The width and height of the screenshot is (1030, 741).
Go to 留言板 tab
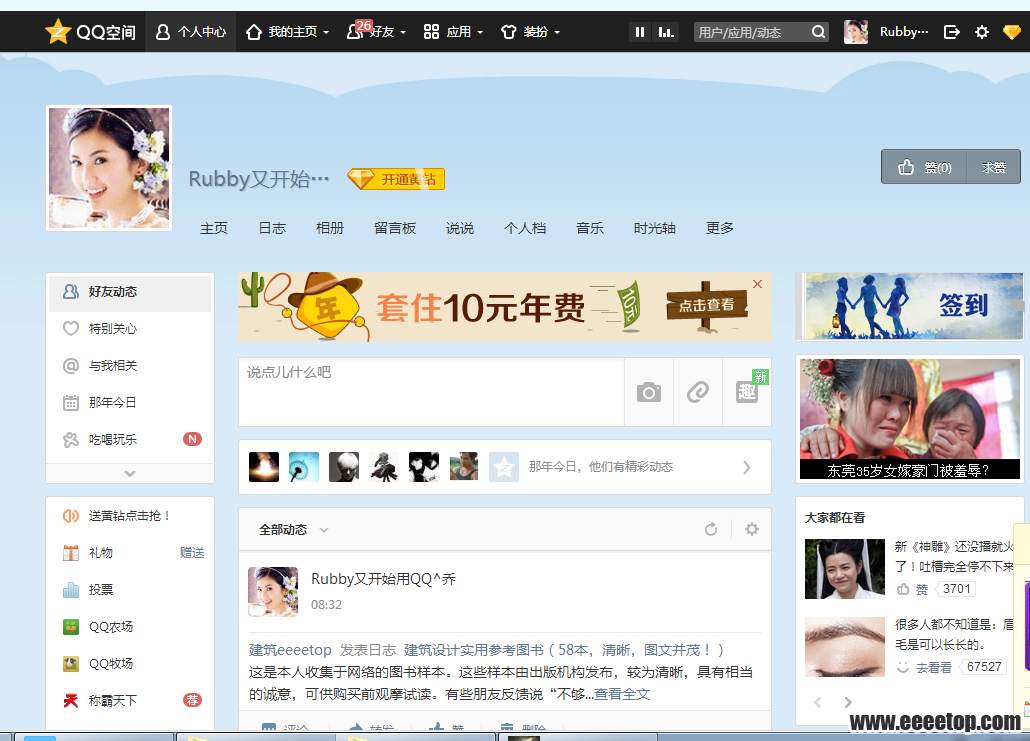pos(395,228)
